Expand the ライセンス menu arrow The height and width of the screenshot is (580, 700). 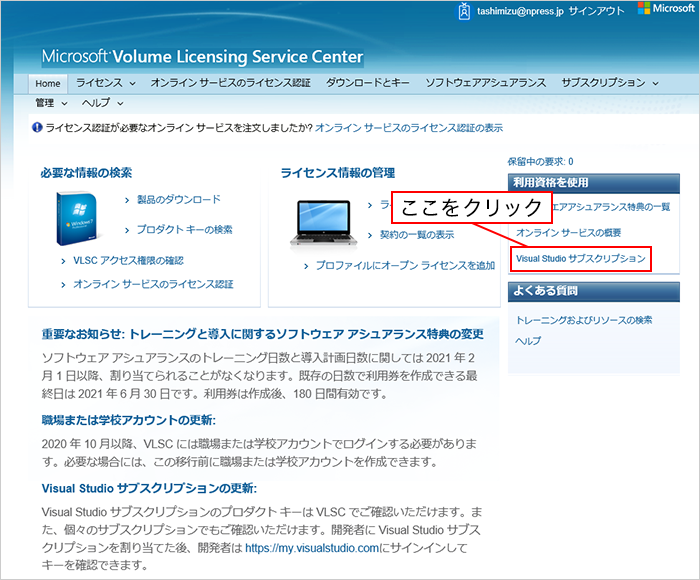[133, 83]
